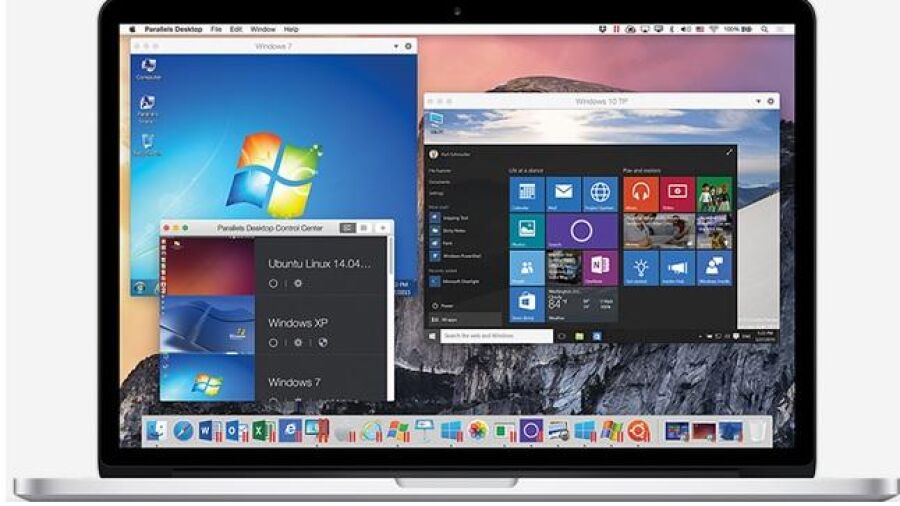Open settings gear for Windows XP VM
The height and width of the screenshot is (506, 900).
coord(298,342)
